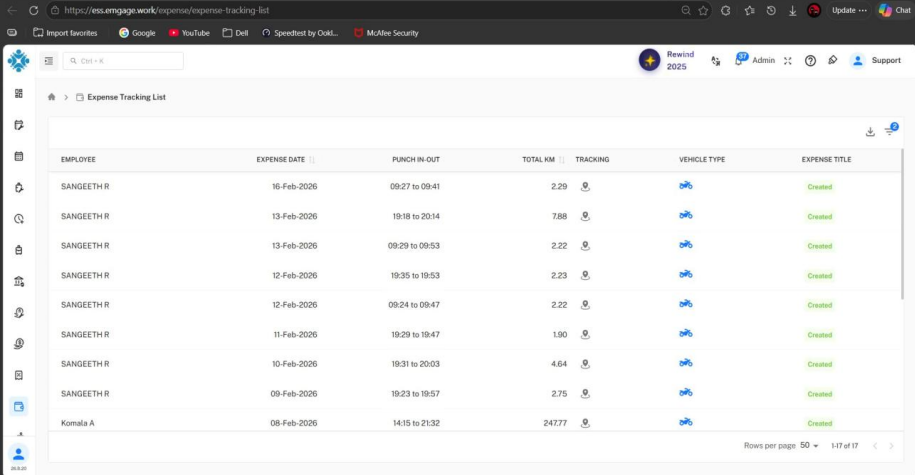Open the YouTube bookmark
915x475 pixels.
point(189,33)
